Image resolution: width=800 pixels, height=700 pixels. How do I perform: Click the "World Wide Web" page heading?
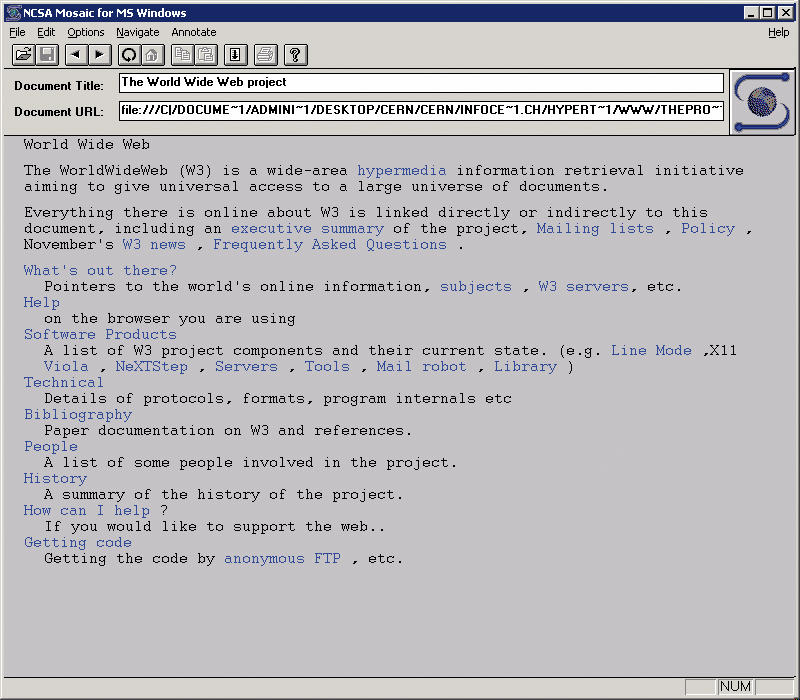[x=87, y=144]
